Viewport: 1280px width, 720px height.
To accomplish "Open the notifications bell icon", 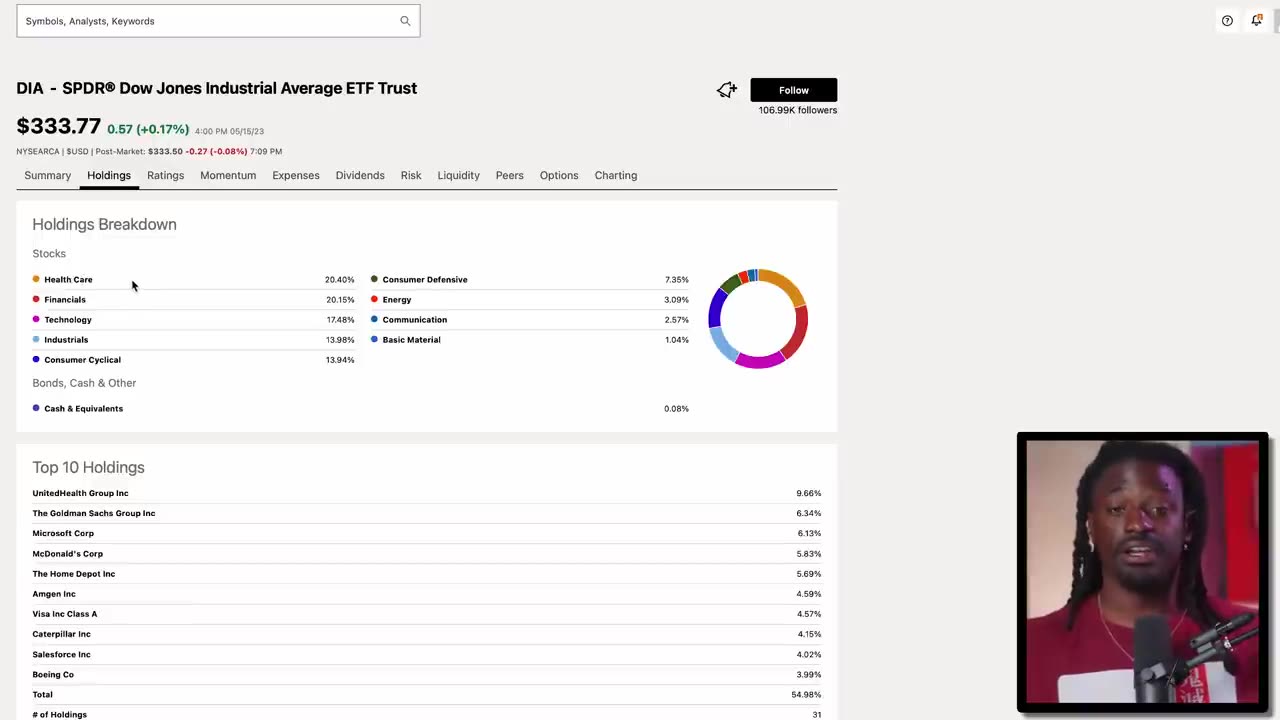I will (x=1257, y=20).
